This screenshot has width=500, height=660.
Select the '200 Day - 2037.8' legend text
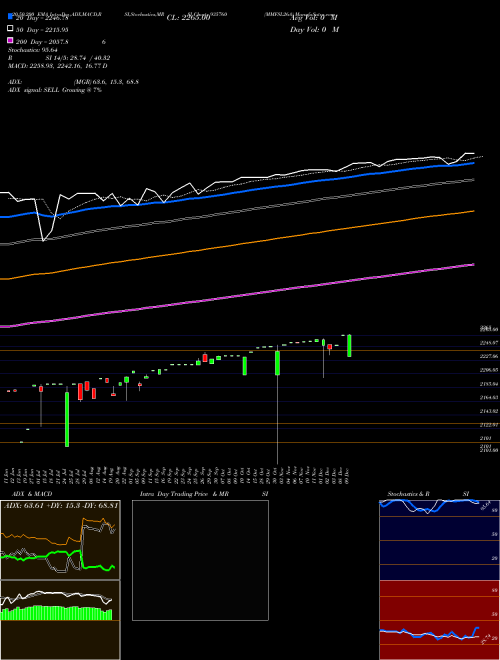(42, 42)
